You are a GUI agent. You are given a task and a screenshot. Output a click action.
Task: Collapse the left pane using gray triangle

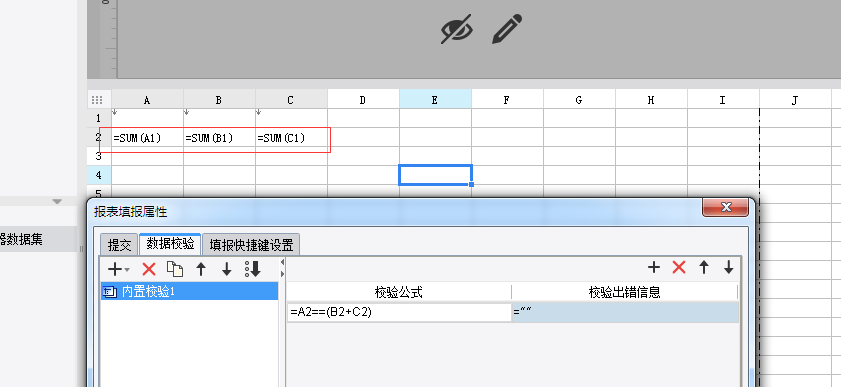57,202
